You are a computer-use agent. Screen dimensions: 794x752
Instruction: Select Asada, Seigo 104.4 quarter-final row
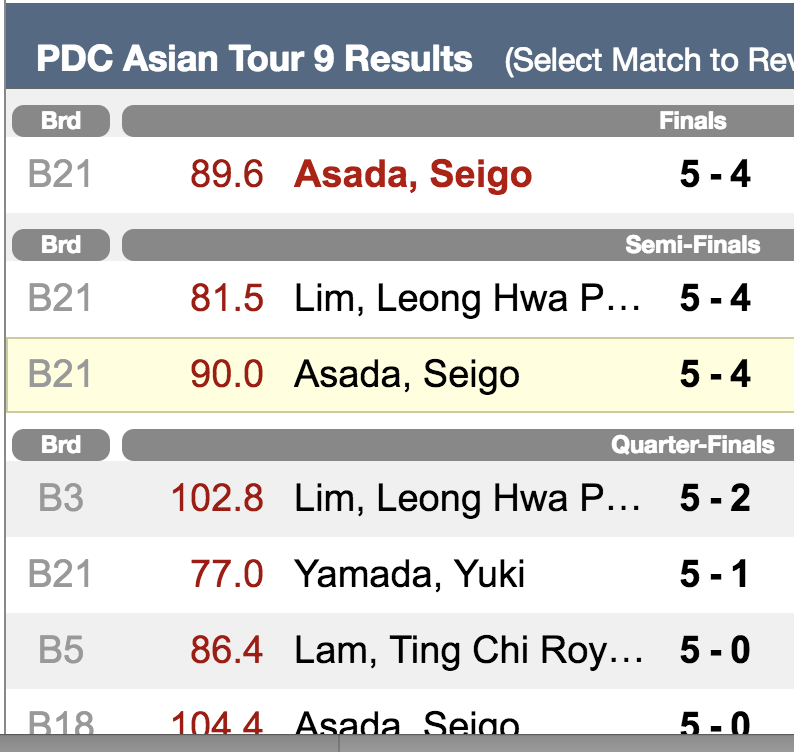[x=400, y=711]
